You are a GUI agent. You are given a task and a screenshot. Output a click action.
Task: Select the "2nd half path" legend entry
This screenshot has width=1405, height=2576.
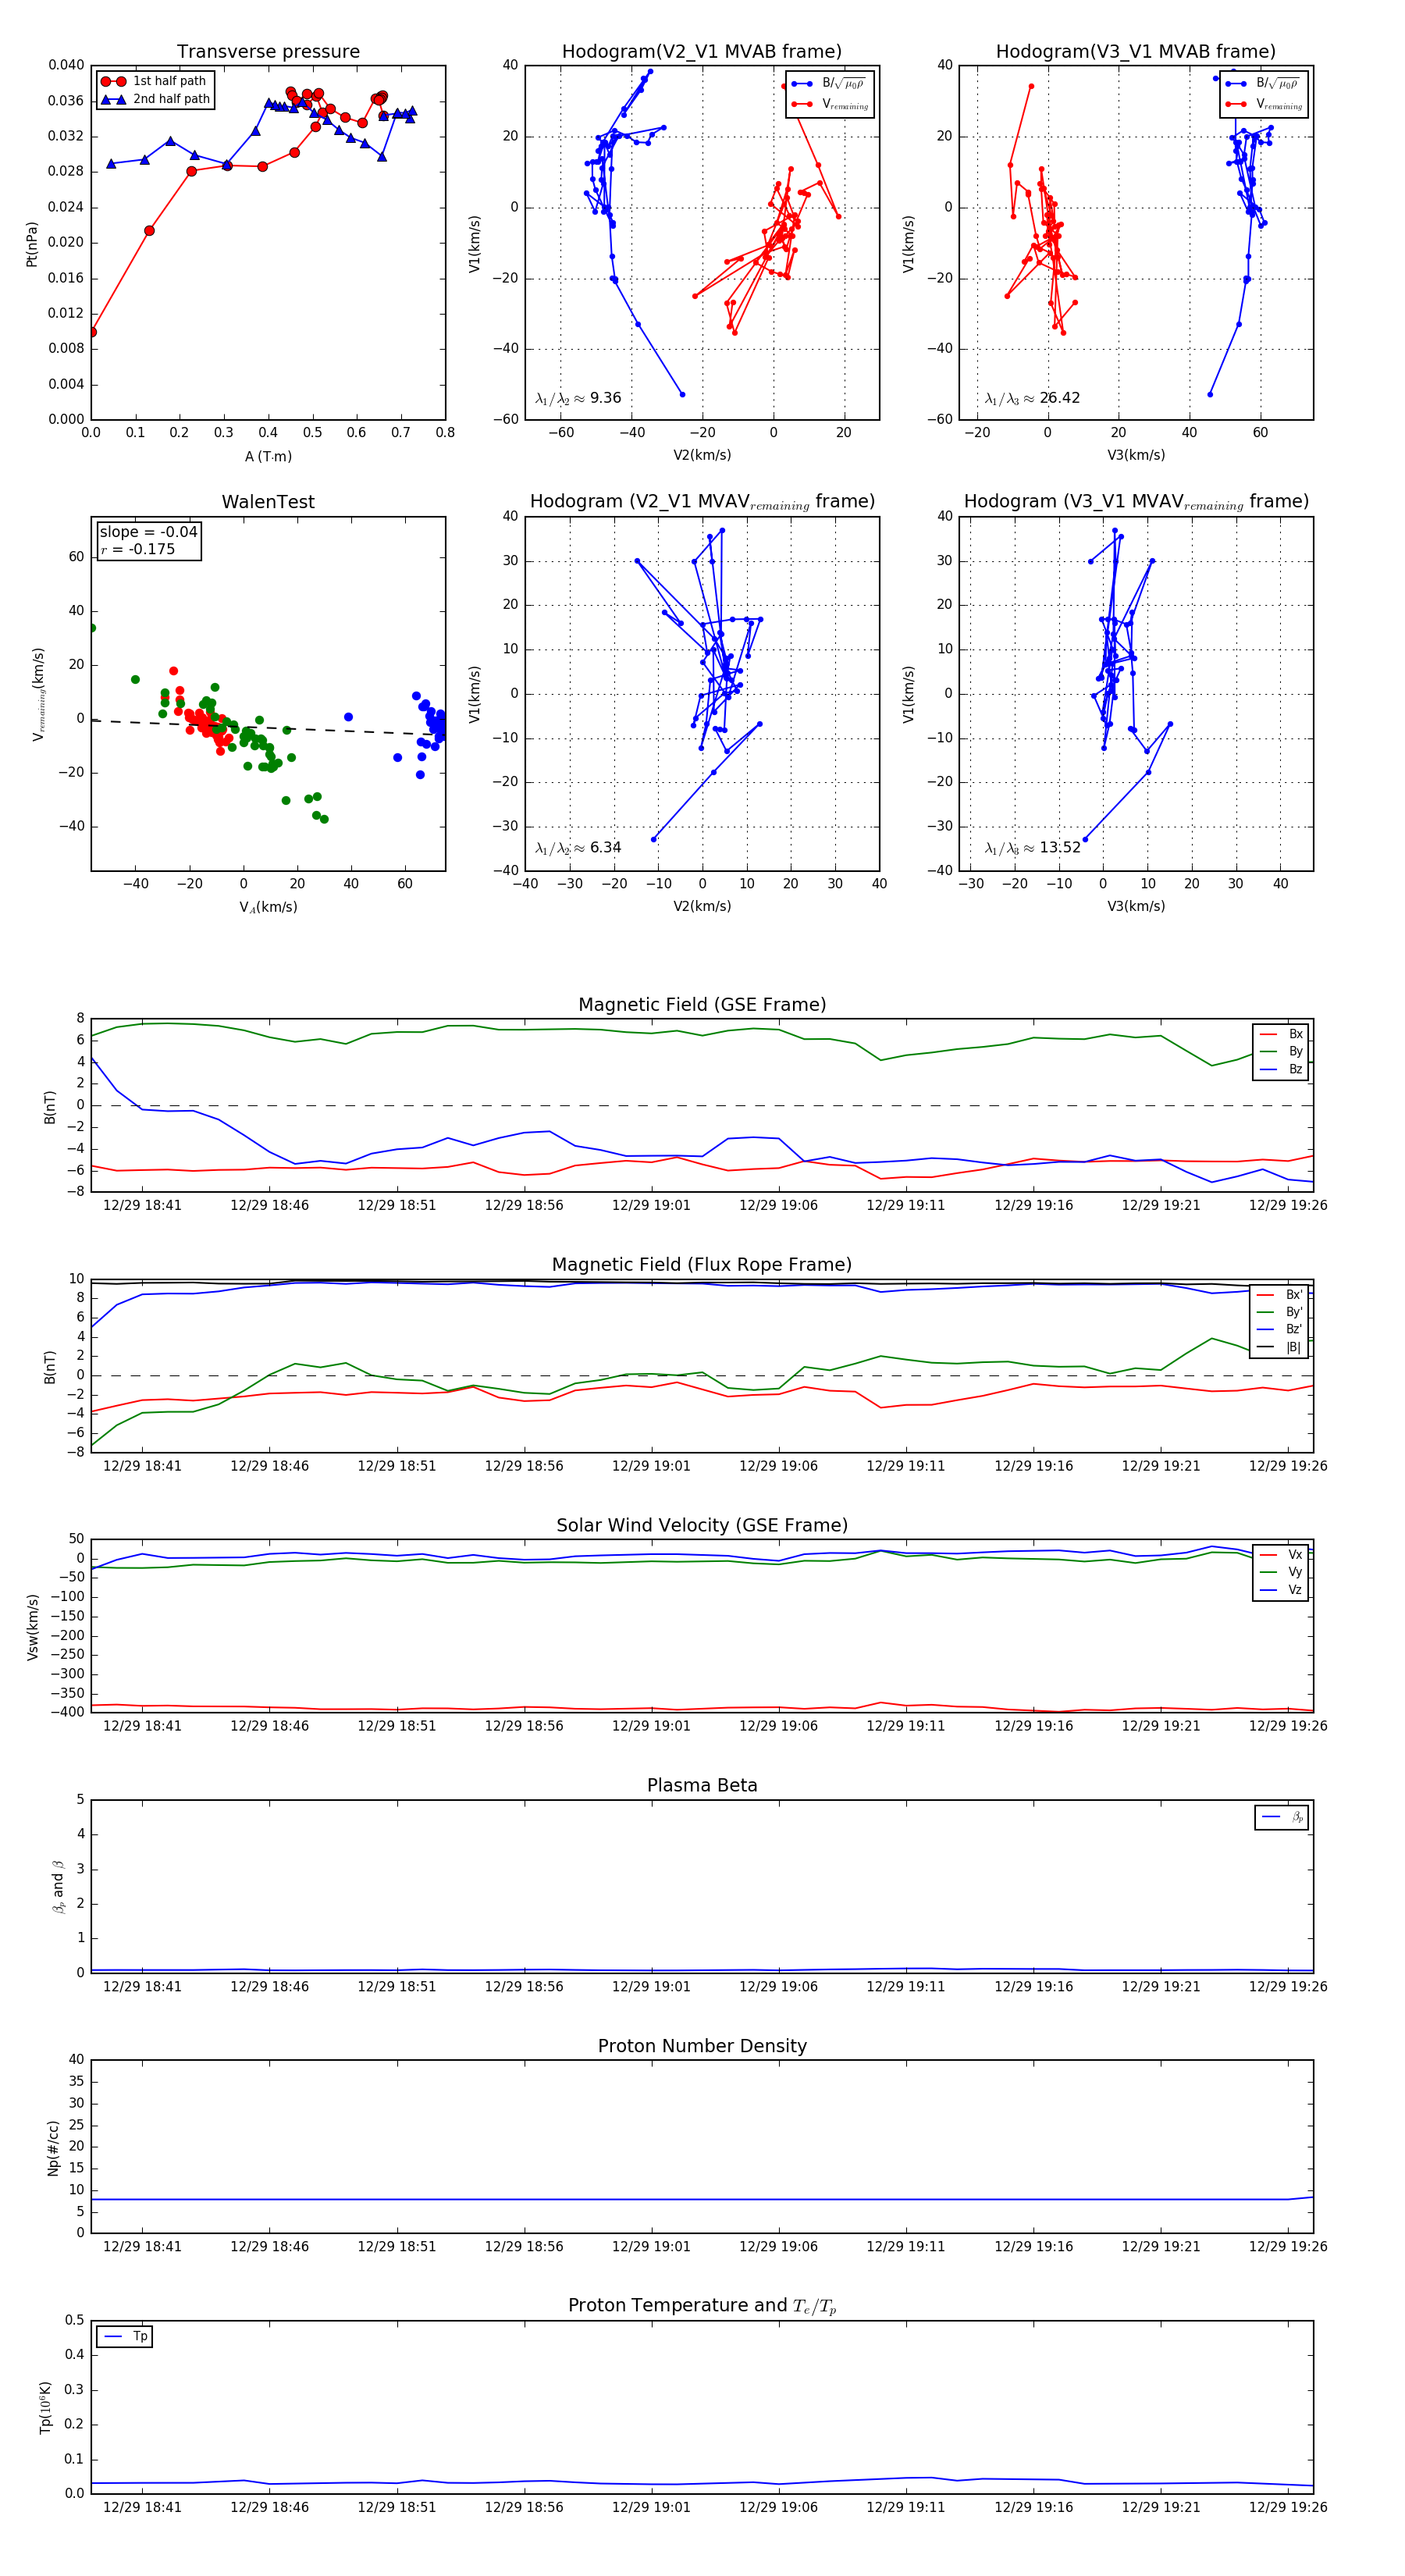[155, 99]
